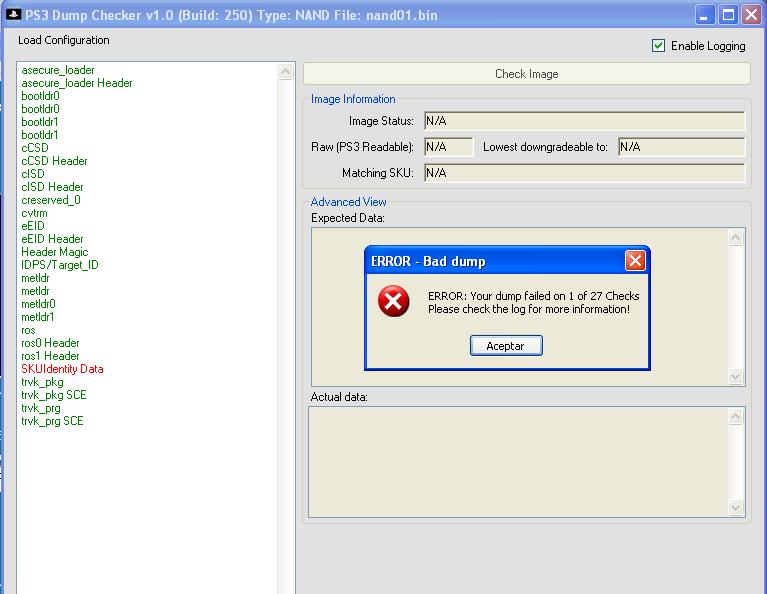Viewport: 767px width, 594px height.
Task: Select the eEID entry
Action: (33, 226)
